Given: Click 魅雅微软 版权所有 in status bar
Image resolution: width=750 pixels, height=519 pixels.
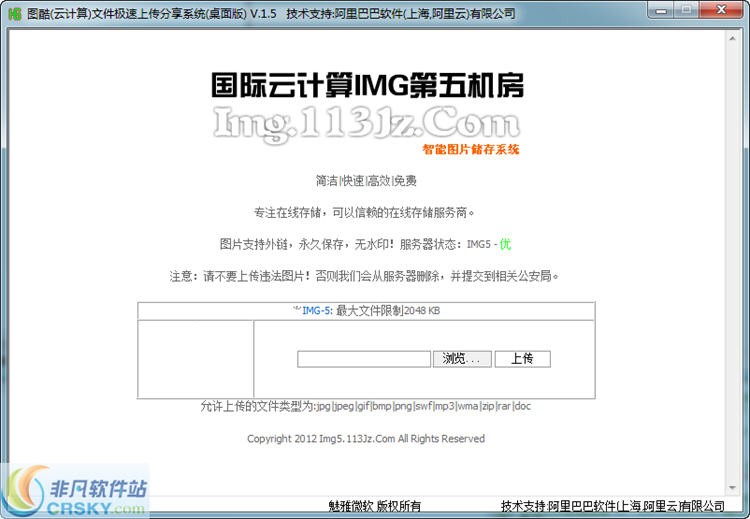Looking at the screenshot, I should pos(375,506).
